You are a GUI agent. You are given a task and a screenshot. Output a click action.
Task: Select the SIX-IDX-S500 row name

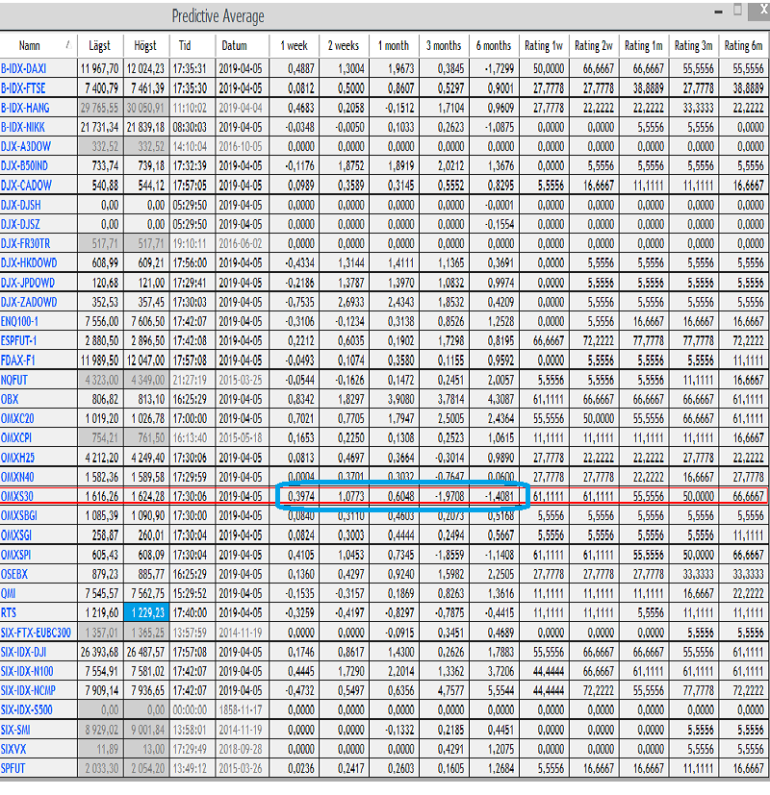[x=26, y=709]
